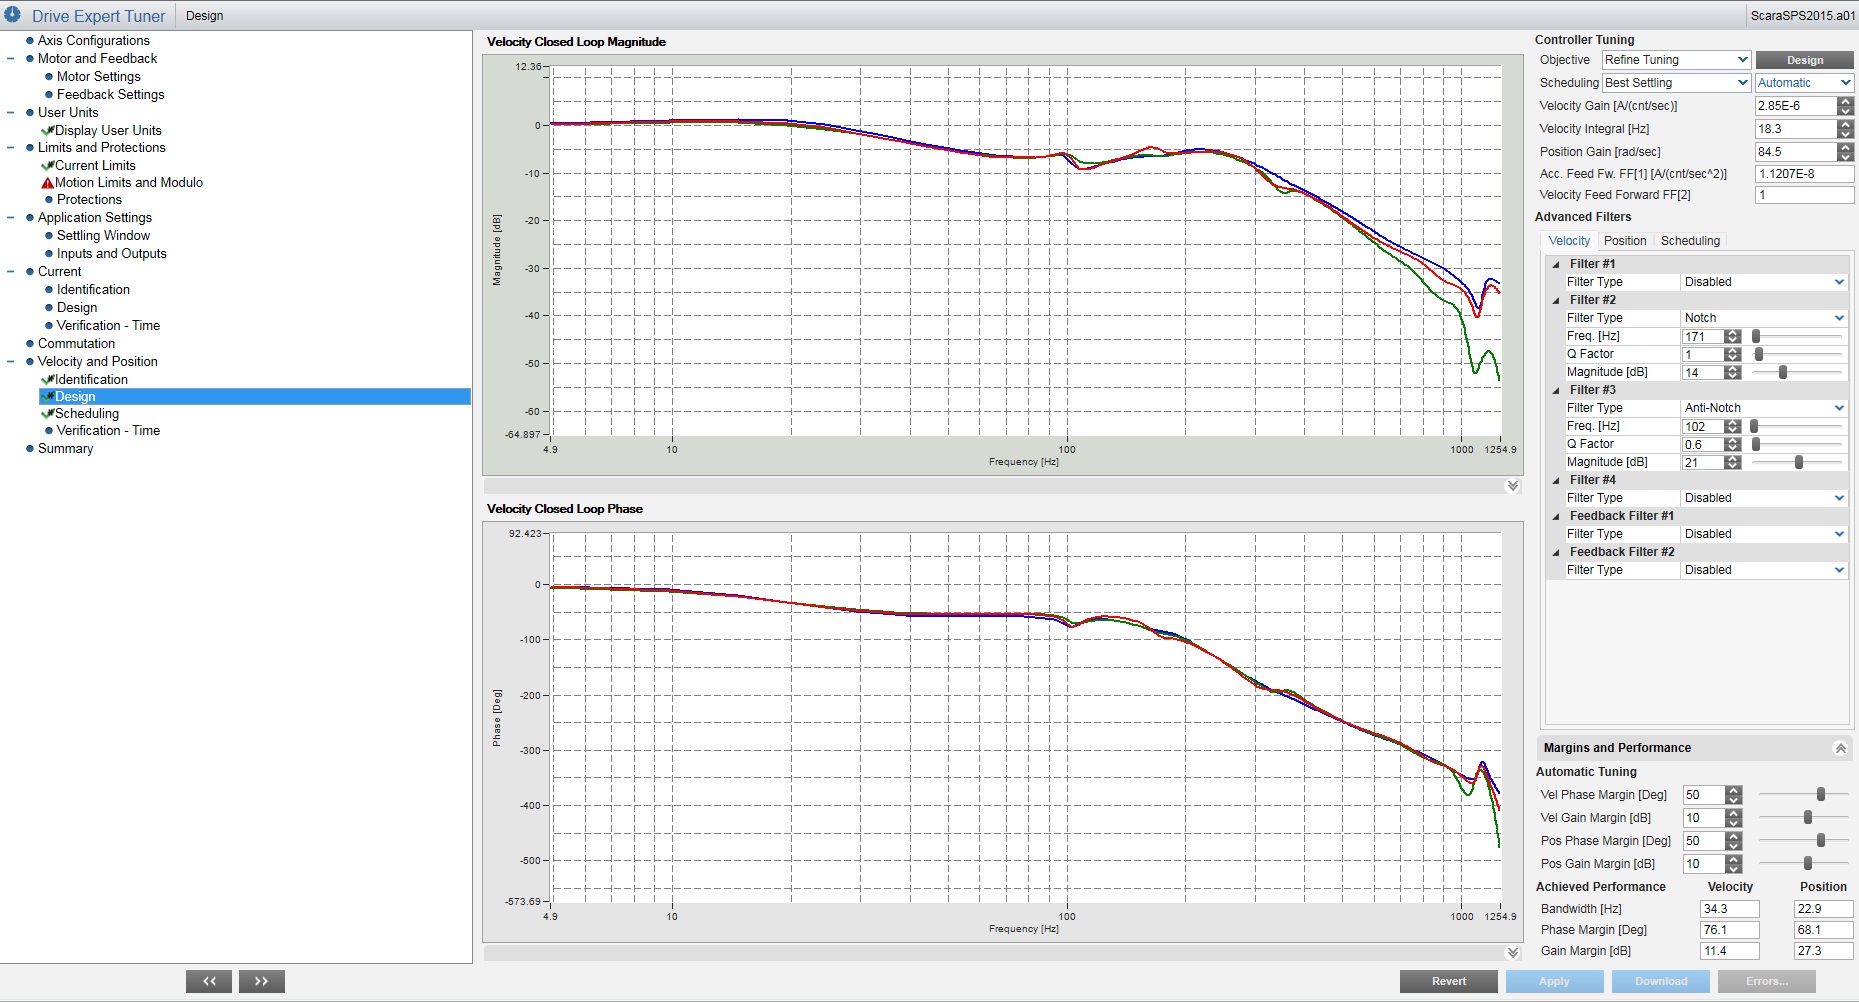Switch to the Scheduling filters tab
This screenshot has width=1859, height=1002.
(1690, 241)
